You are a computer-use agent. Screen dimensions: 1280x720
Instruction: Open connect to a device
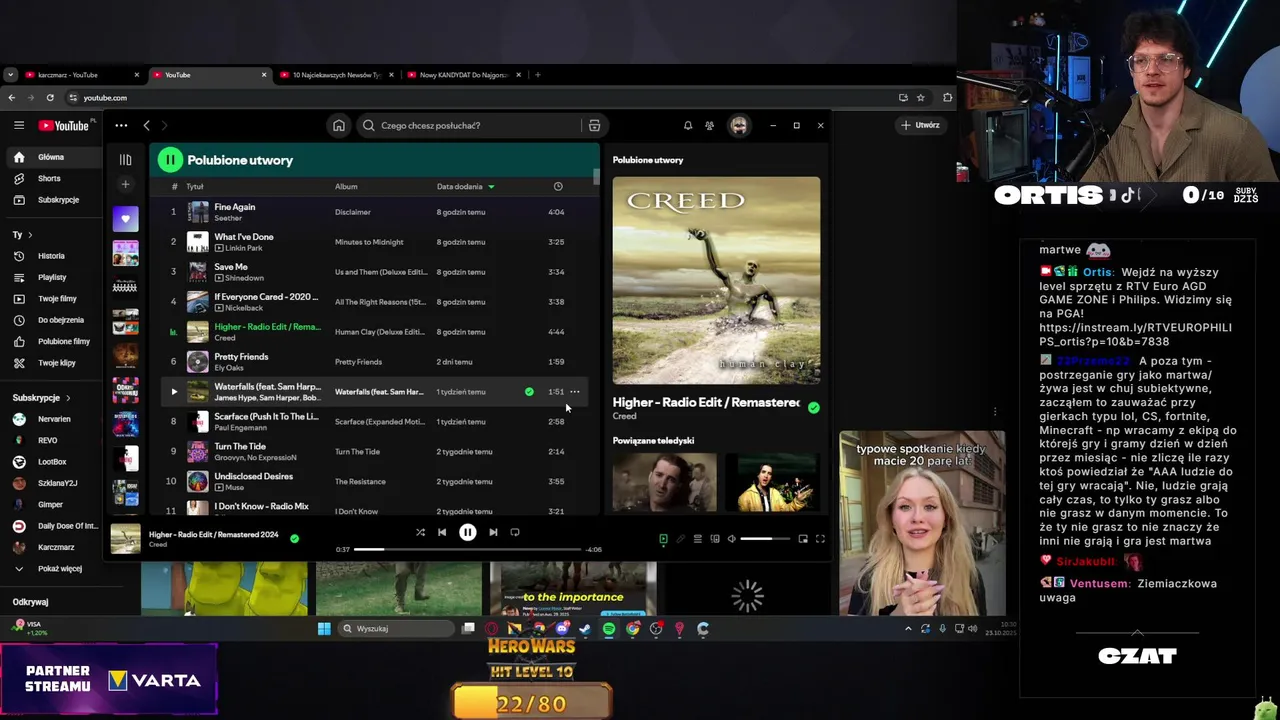point(715,539)
